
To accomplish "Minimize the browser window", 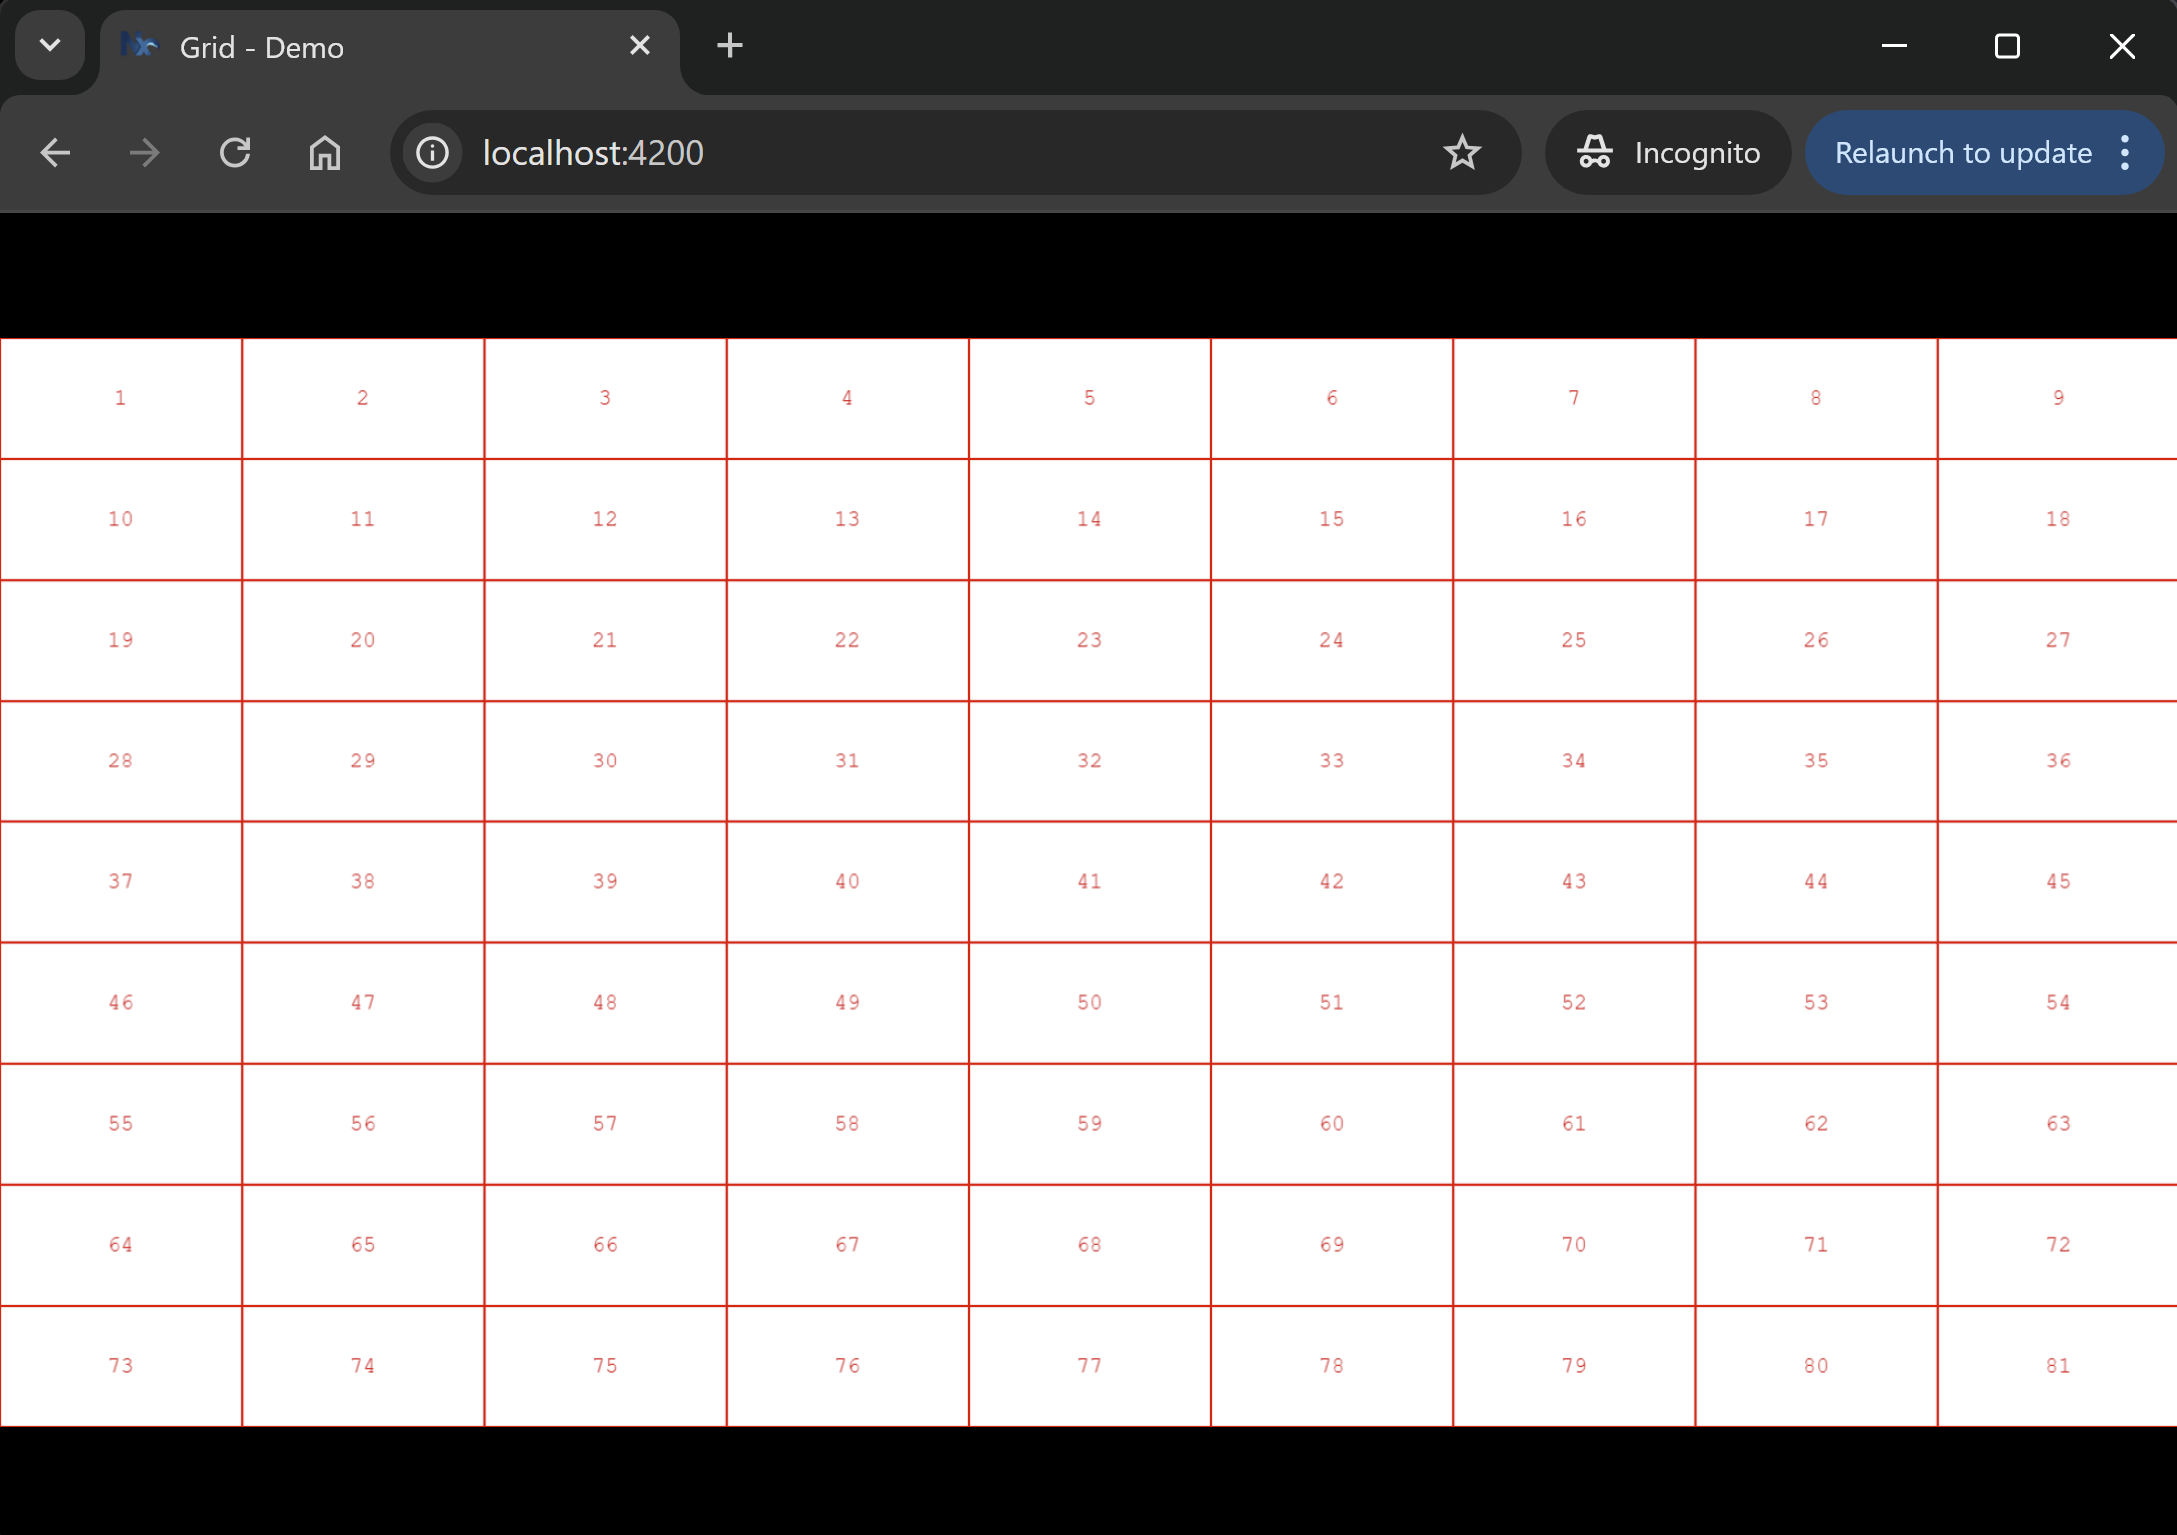I will (1894, 46).
